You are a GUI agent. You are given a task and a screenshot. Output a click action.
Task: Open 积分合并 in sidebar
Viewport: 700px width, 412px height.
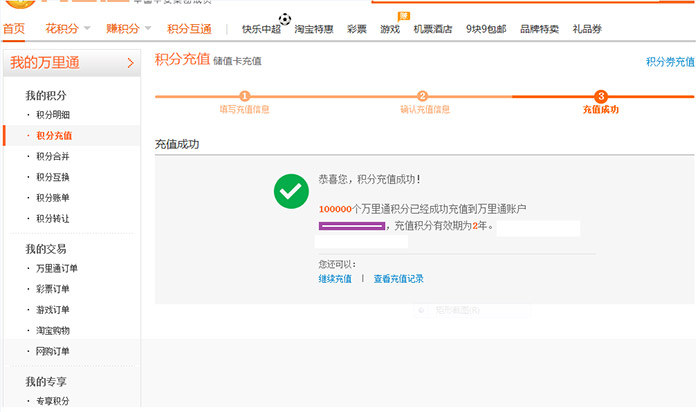(x=53, y=156)
